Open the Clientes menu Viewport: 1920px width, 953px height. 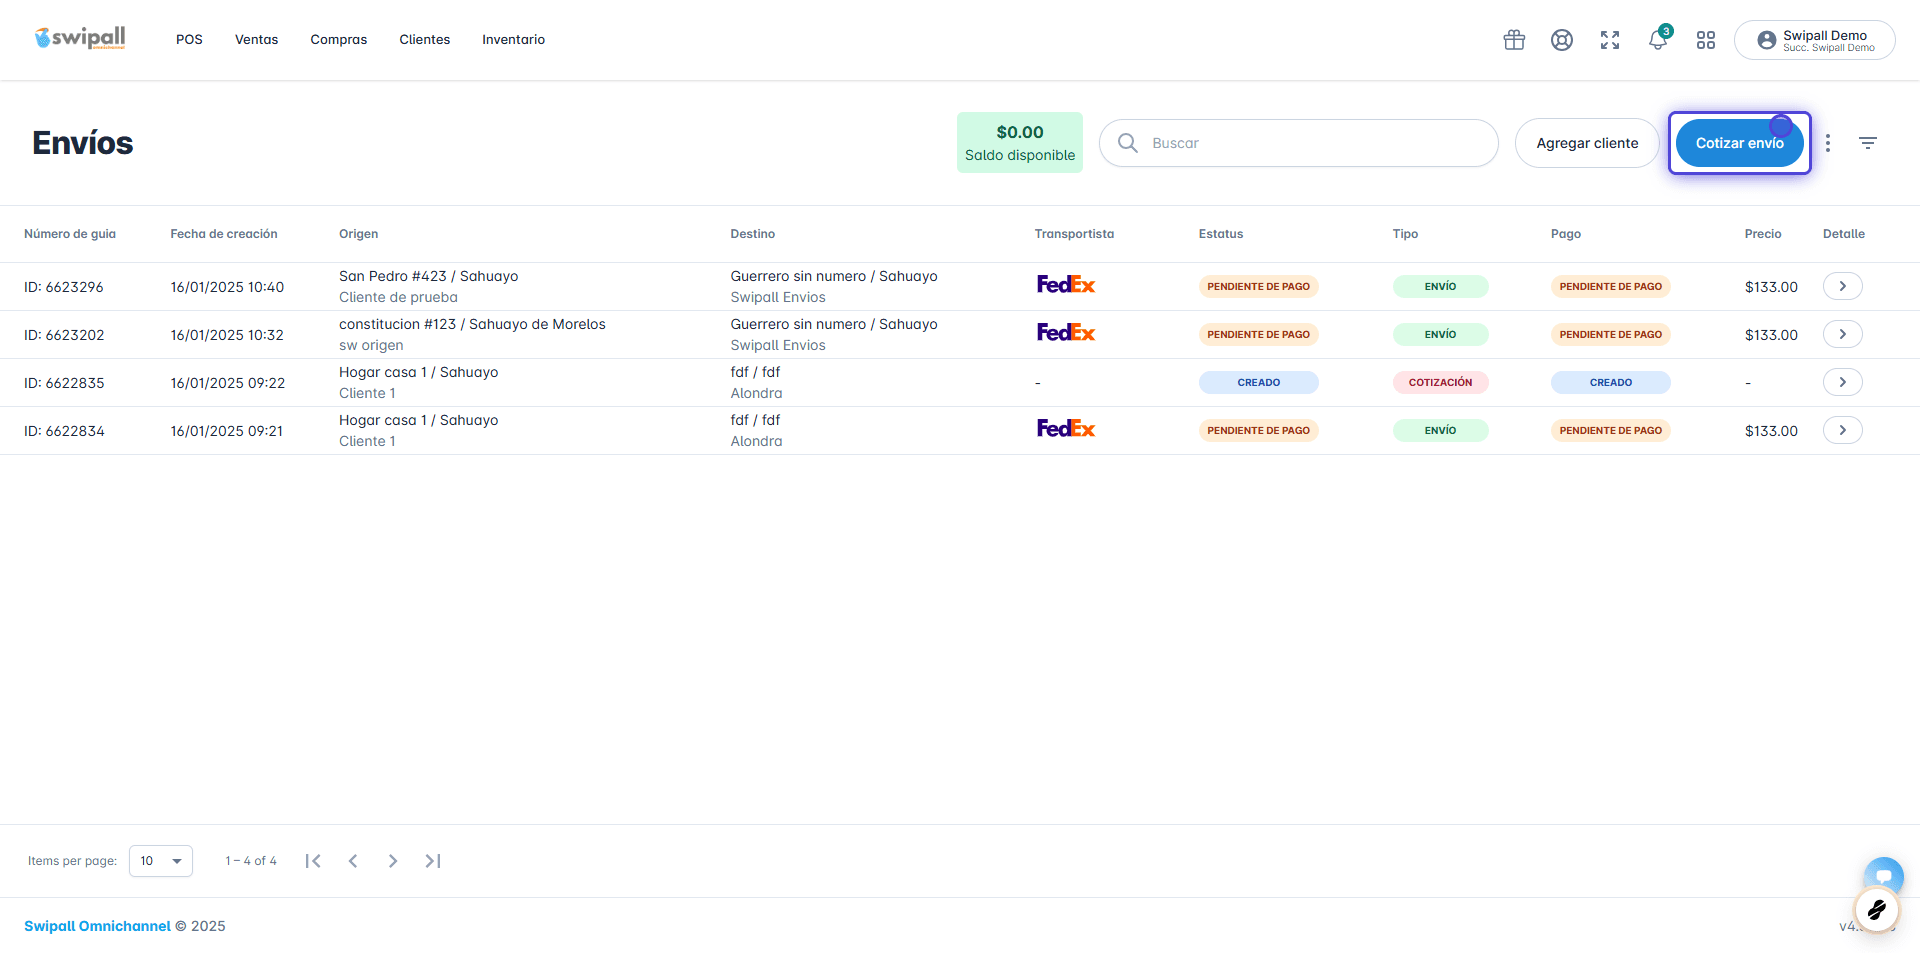coord(425,40)
